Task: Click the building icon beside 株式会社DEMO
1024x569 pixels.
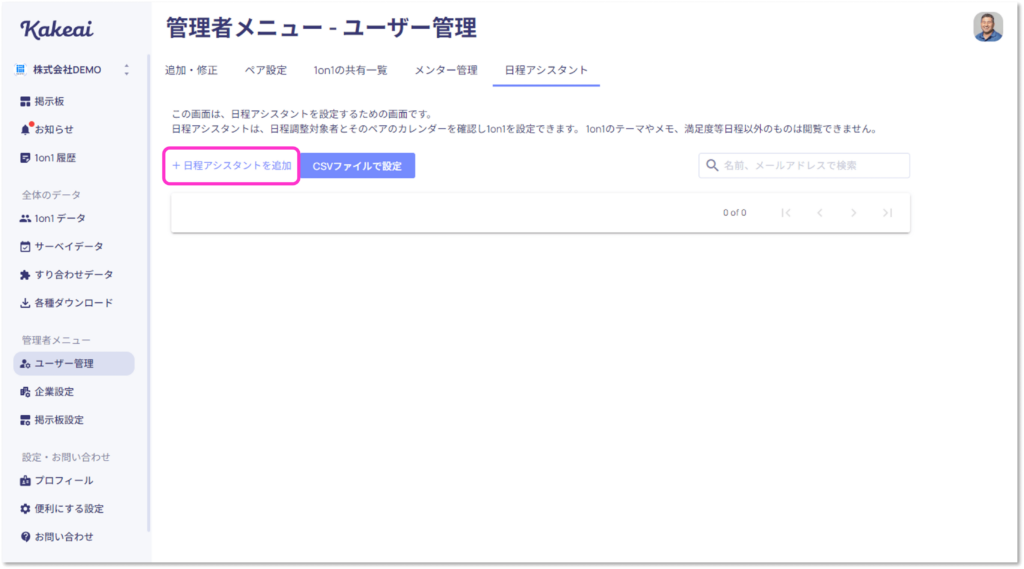Action: tap(21, 69)
